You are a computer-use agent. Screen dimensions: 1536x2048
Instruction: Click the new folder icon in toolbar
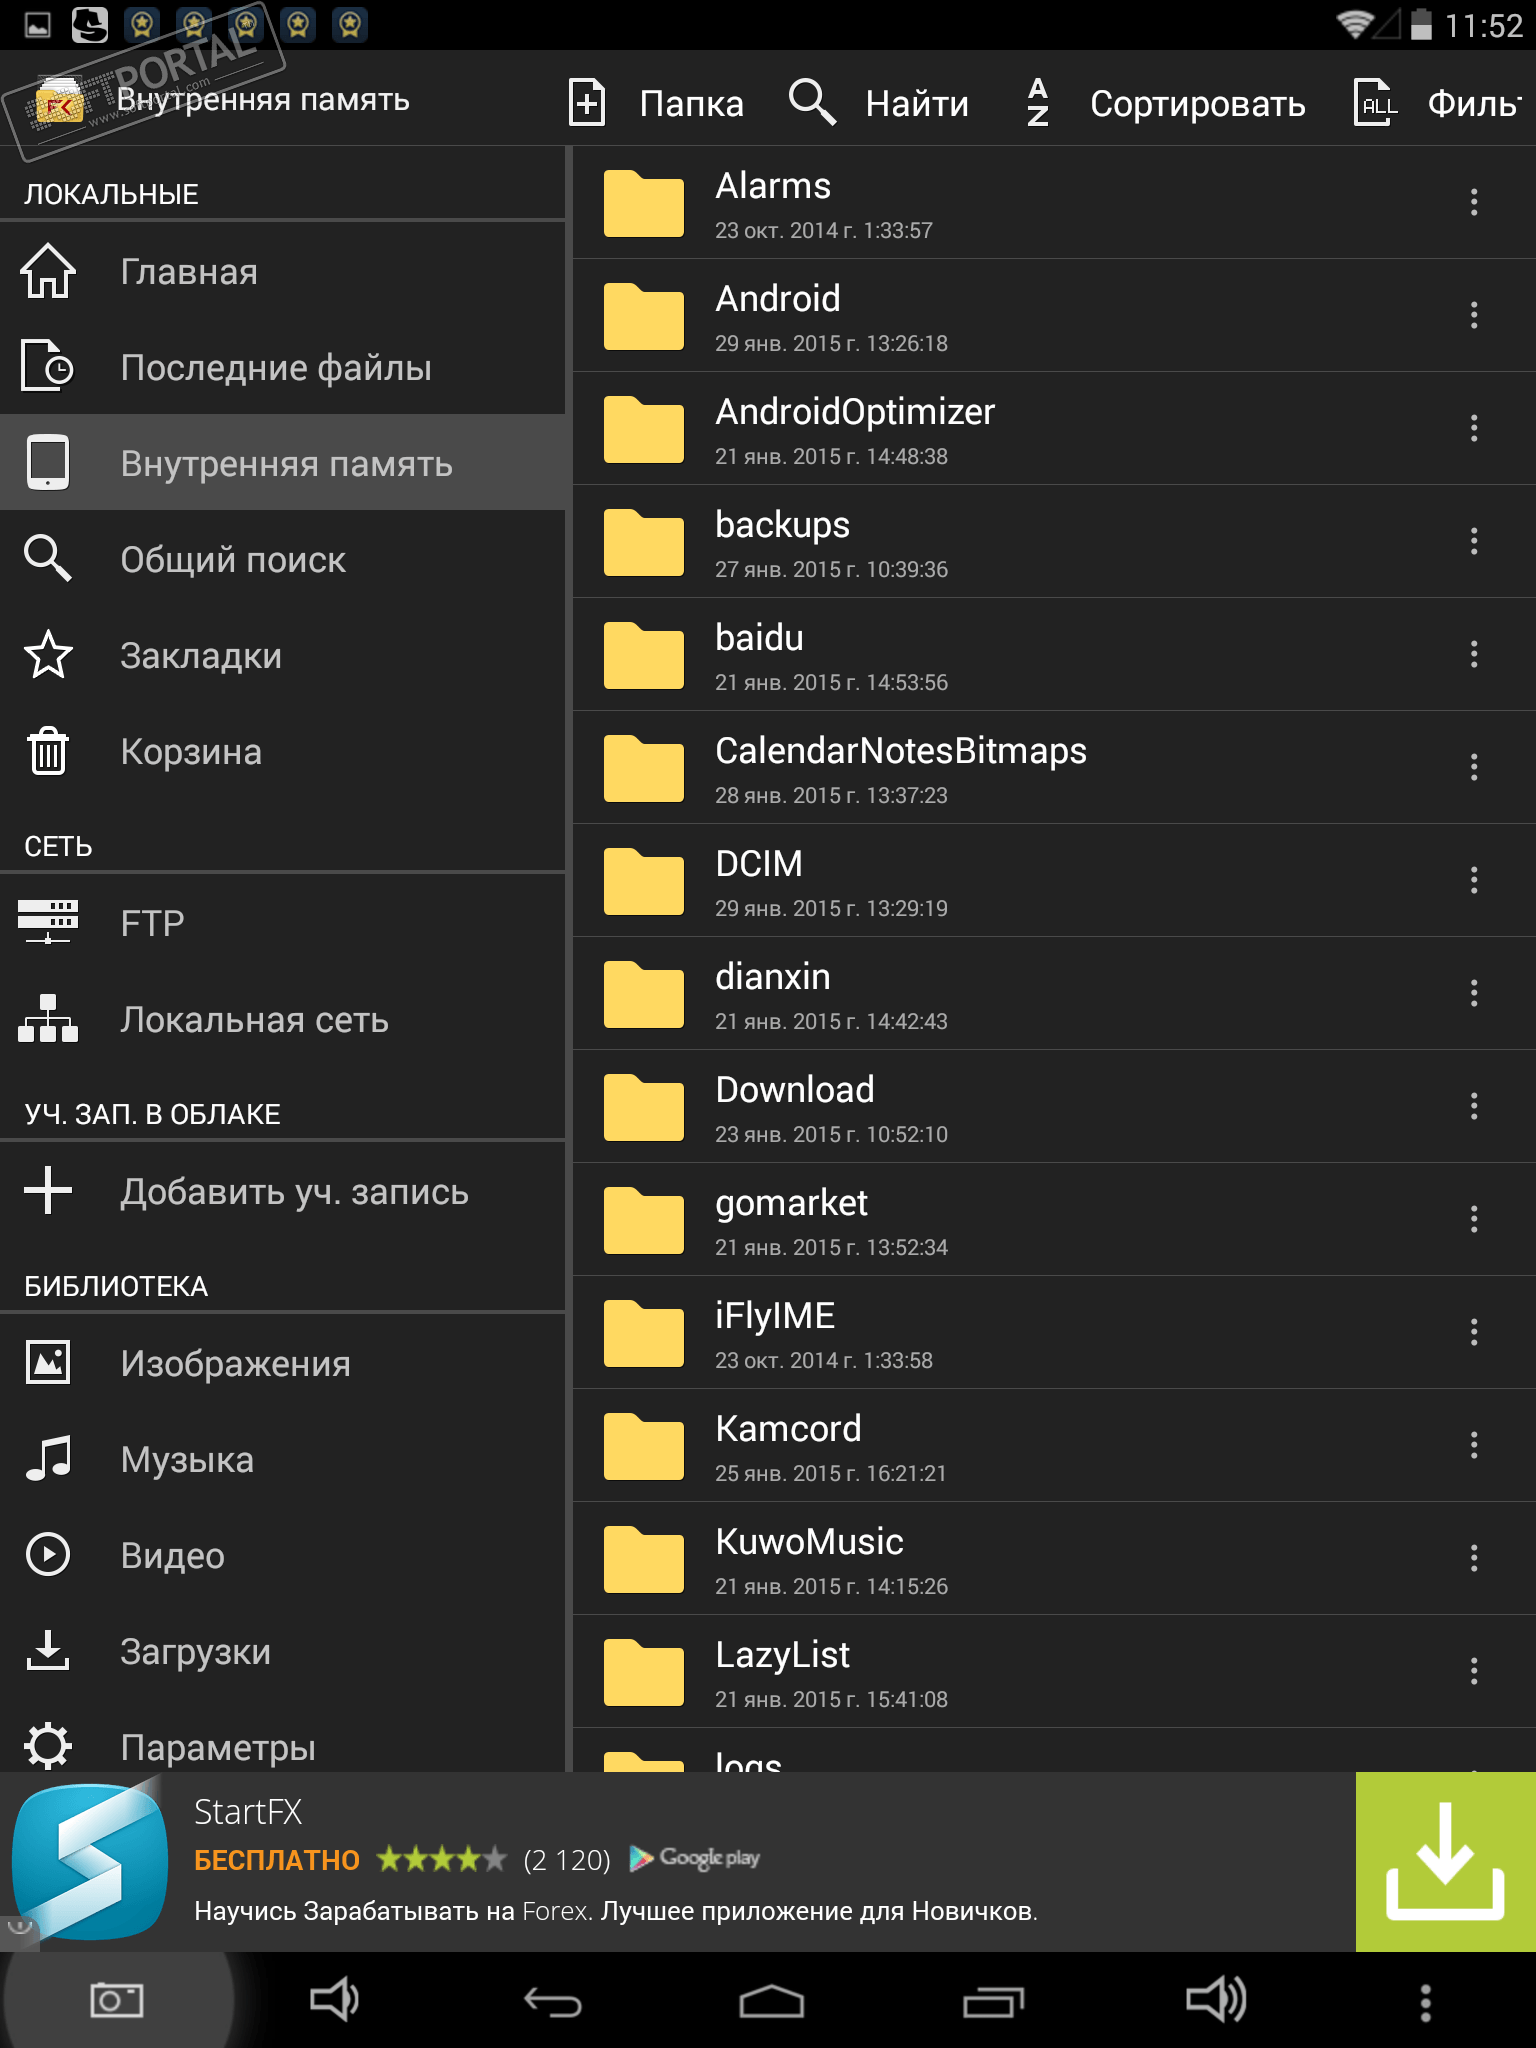(x=587, y=103)
